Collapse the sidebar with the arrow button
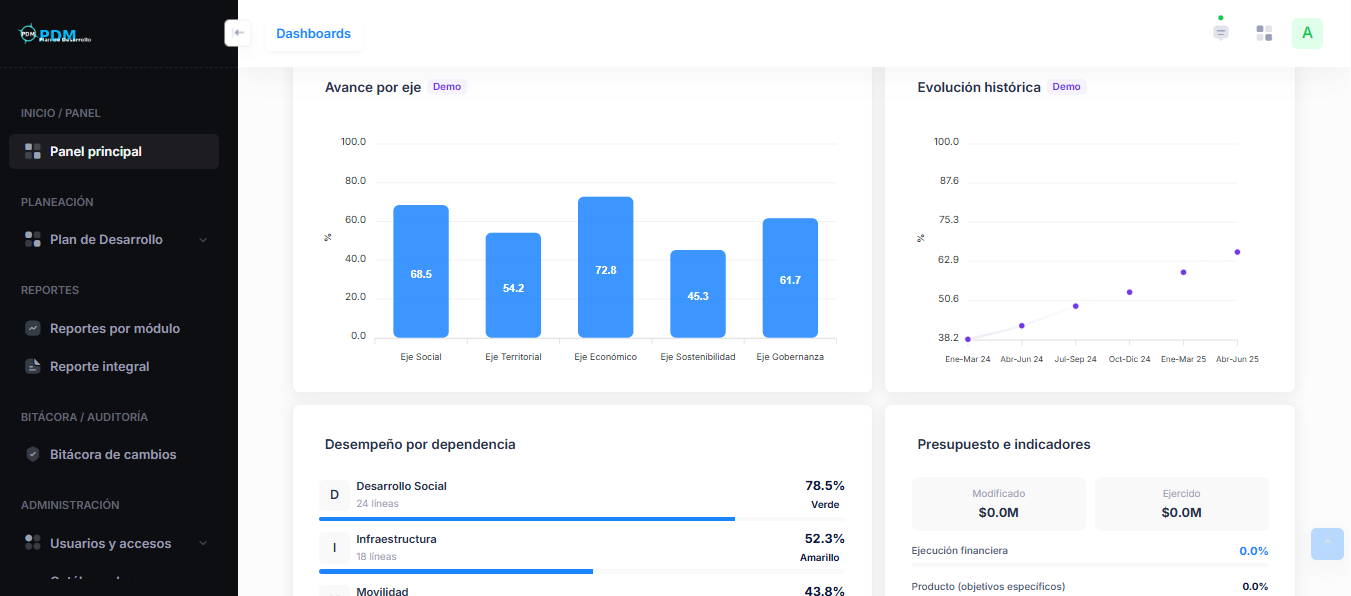This screenshot has height=596, width=1351. [x=238, y=33]
